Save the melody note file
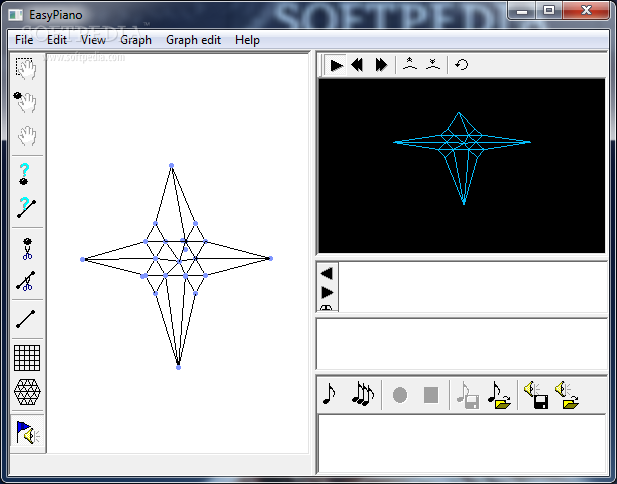The image size is (617, 484). [467, 395]
